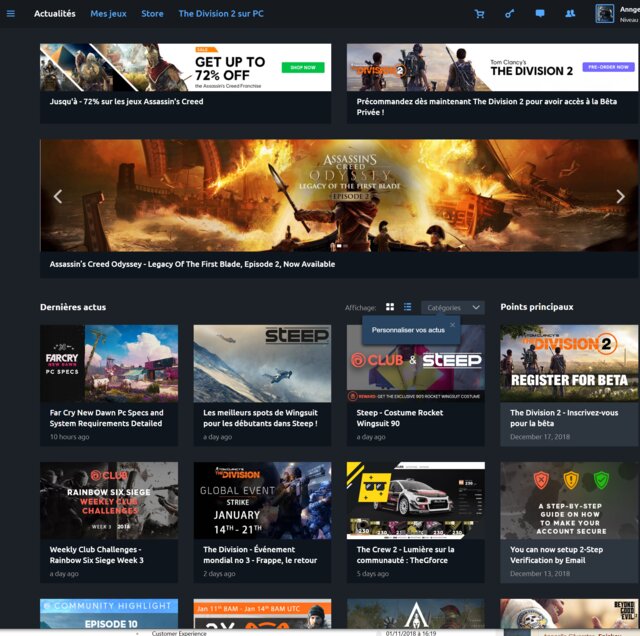Open the Mes jeux tab
640x636 pixels.
point(108,14)
